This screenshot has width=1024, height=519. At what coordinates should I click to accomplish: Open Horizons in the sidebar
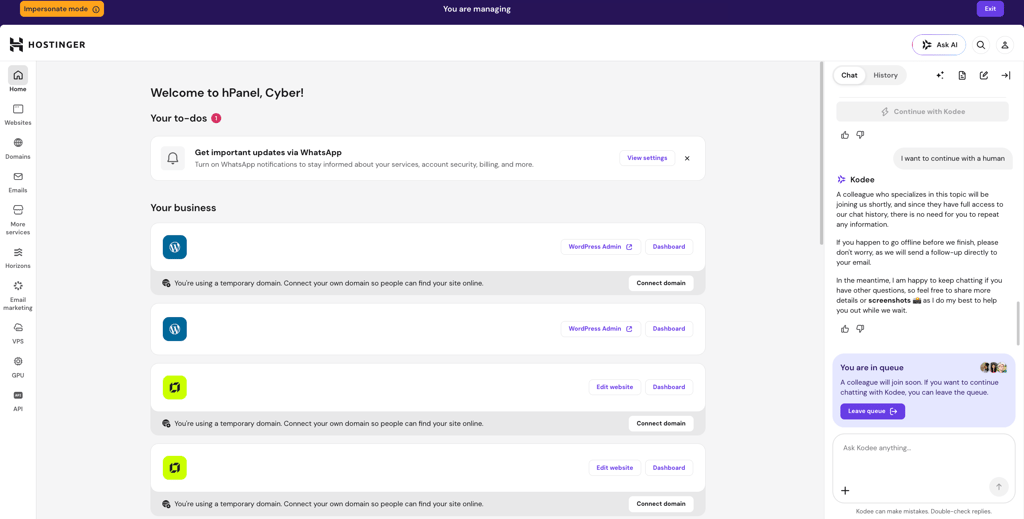(18, 257)
